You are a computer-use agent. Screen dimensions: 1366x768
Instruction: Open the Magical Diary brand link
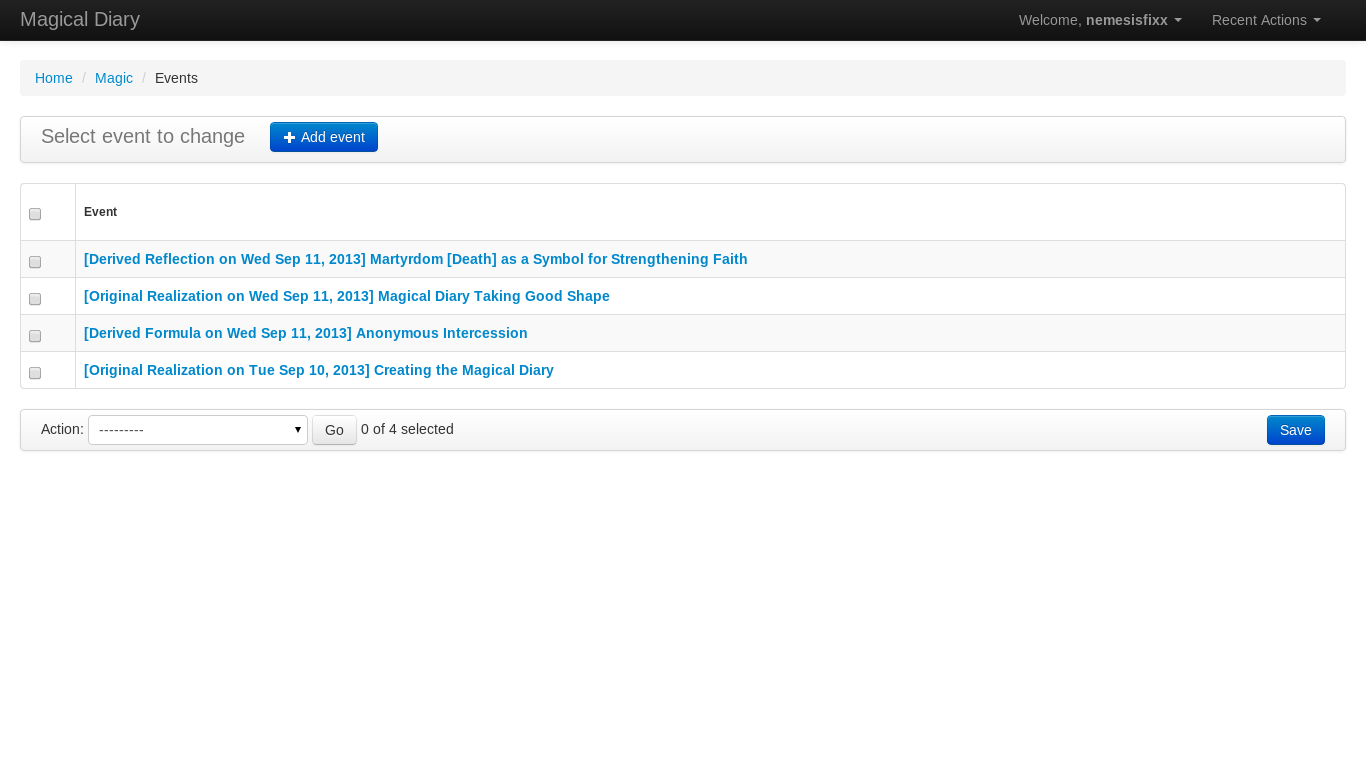(80, 19)
